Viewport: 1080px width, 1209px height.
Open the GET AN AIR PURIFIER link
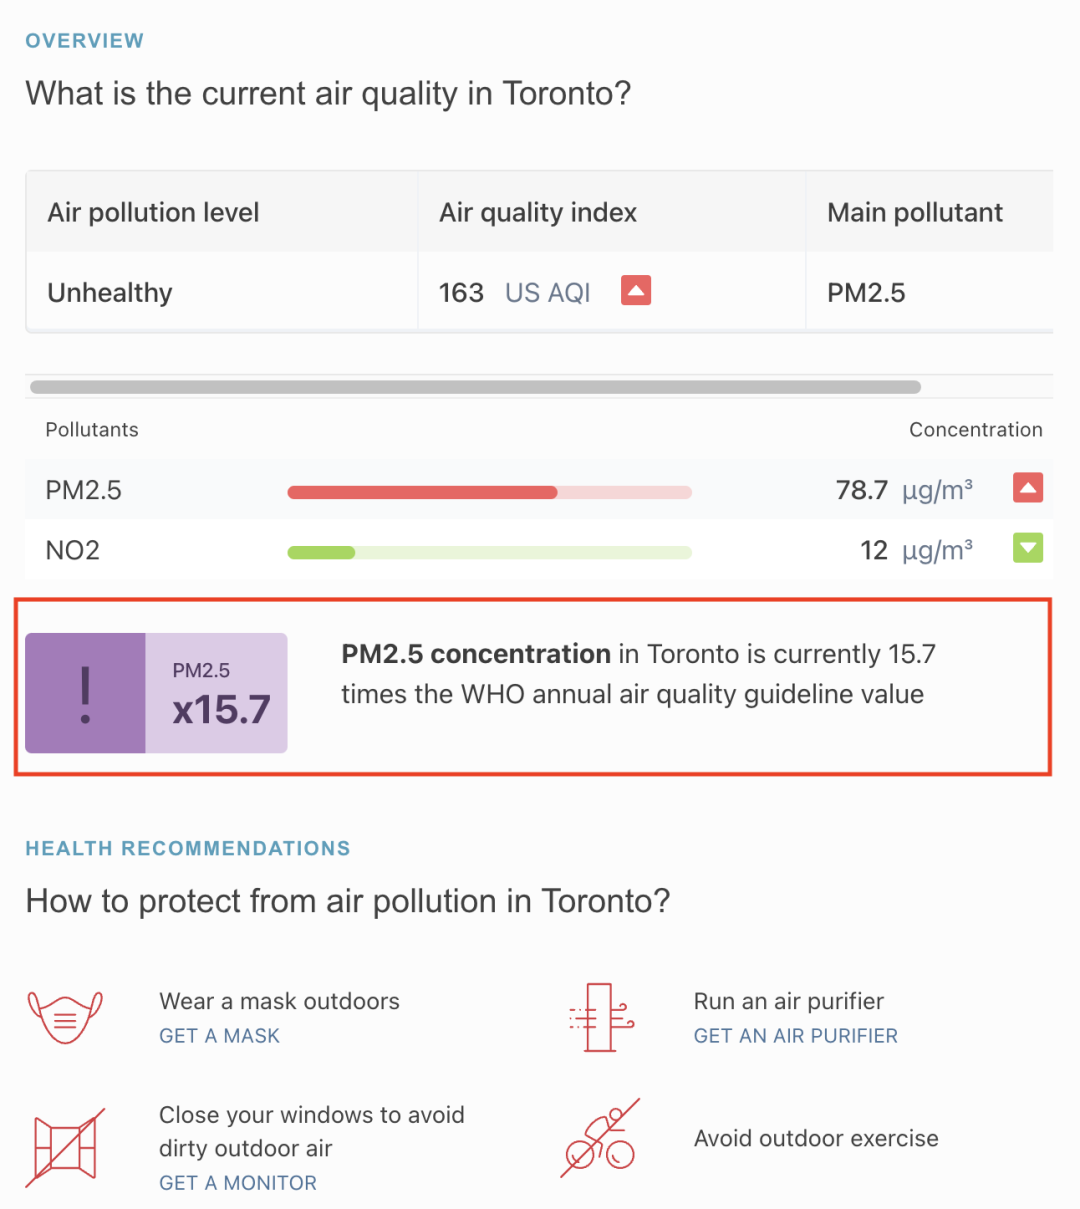[x=795, y=1036]
